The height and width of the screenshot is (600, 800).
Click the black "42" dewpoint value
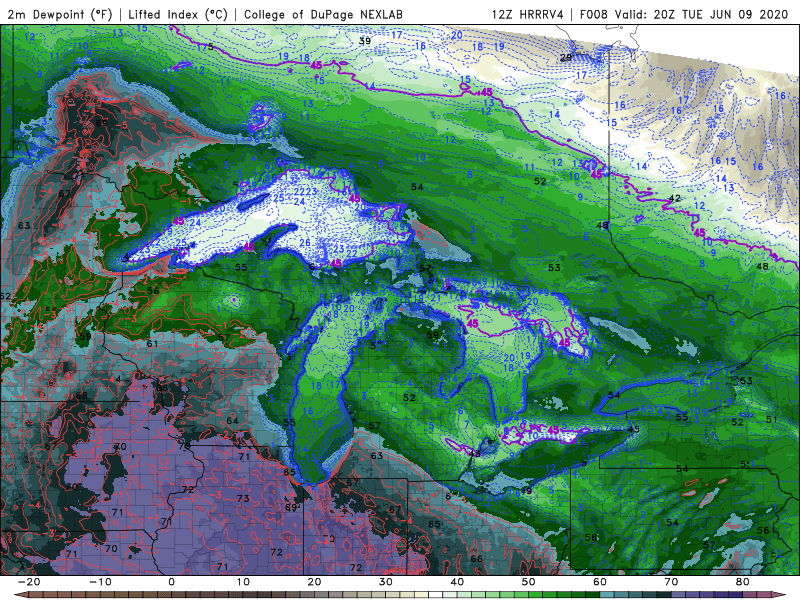(x=674, y=198)
